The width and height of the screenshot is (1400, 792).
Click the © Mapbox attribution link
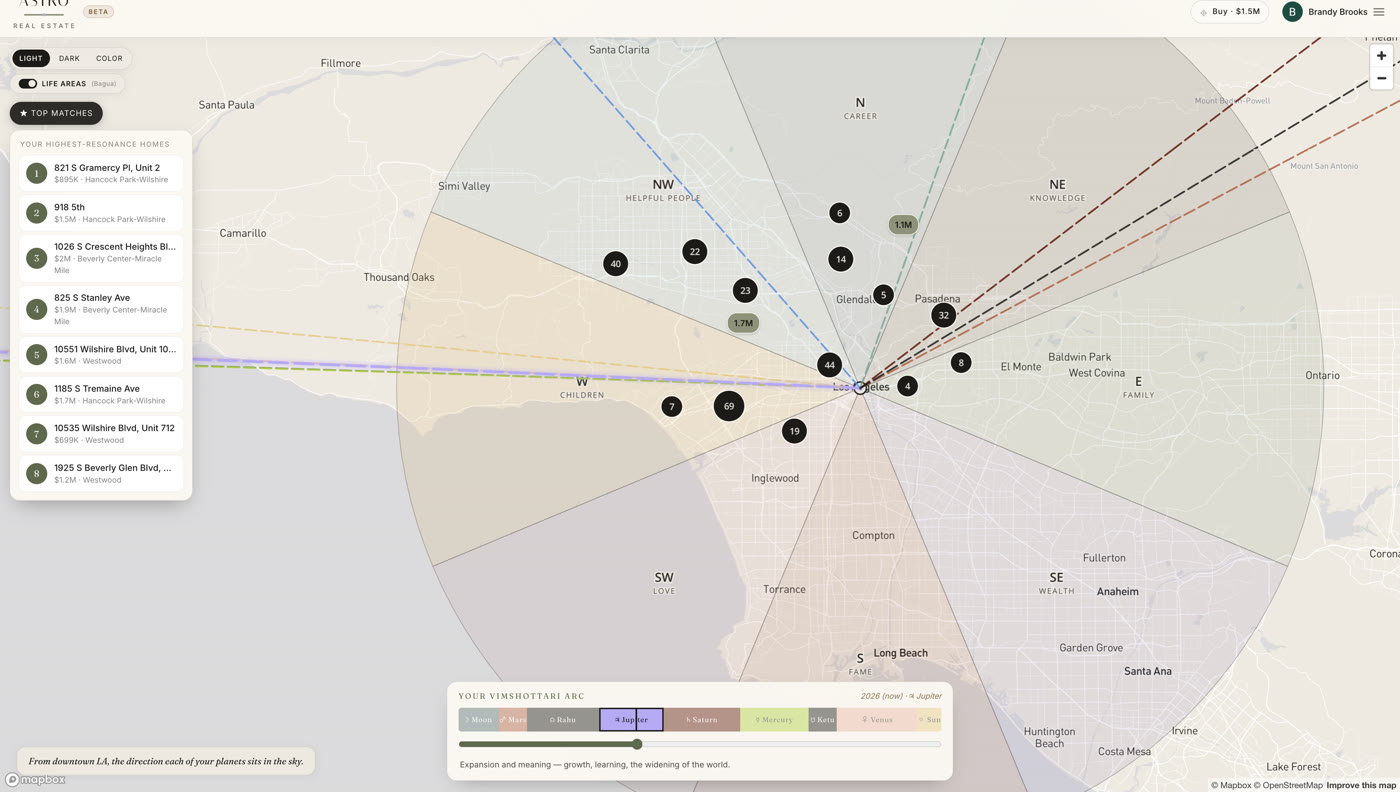click(1231, 785)
